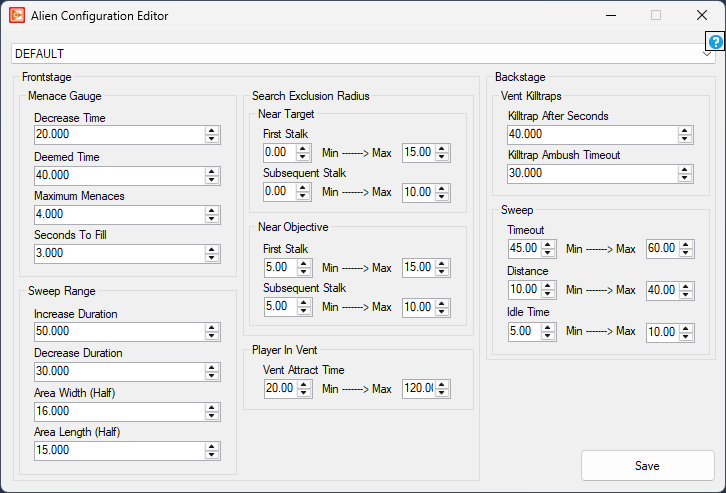This screenshot has height=493, width=726.
Task: Increase Killtrap After Seconds value
Action: pos(685,131)
